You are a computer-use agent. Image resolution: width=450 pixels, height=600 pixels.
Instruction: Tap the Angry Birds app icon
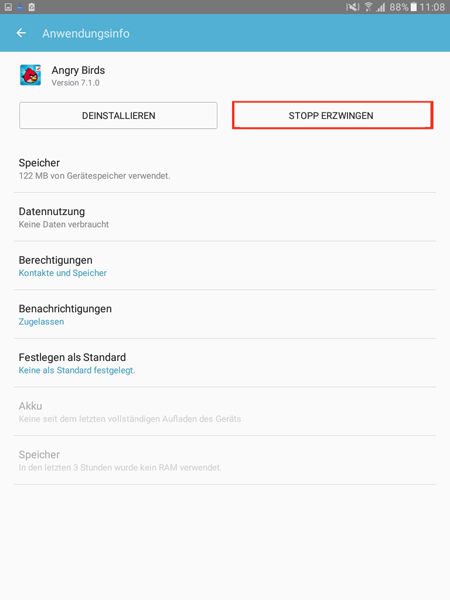pyautogui.click(x=31, y=75)
